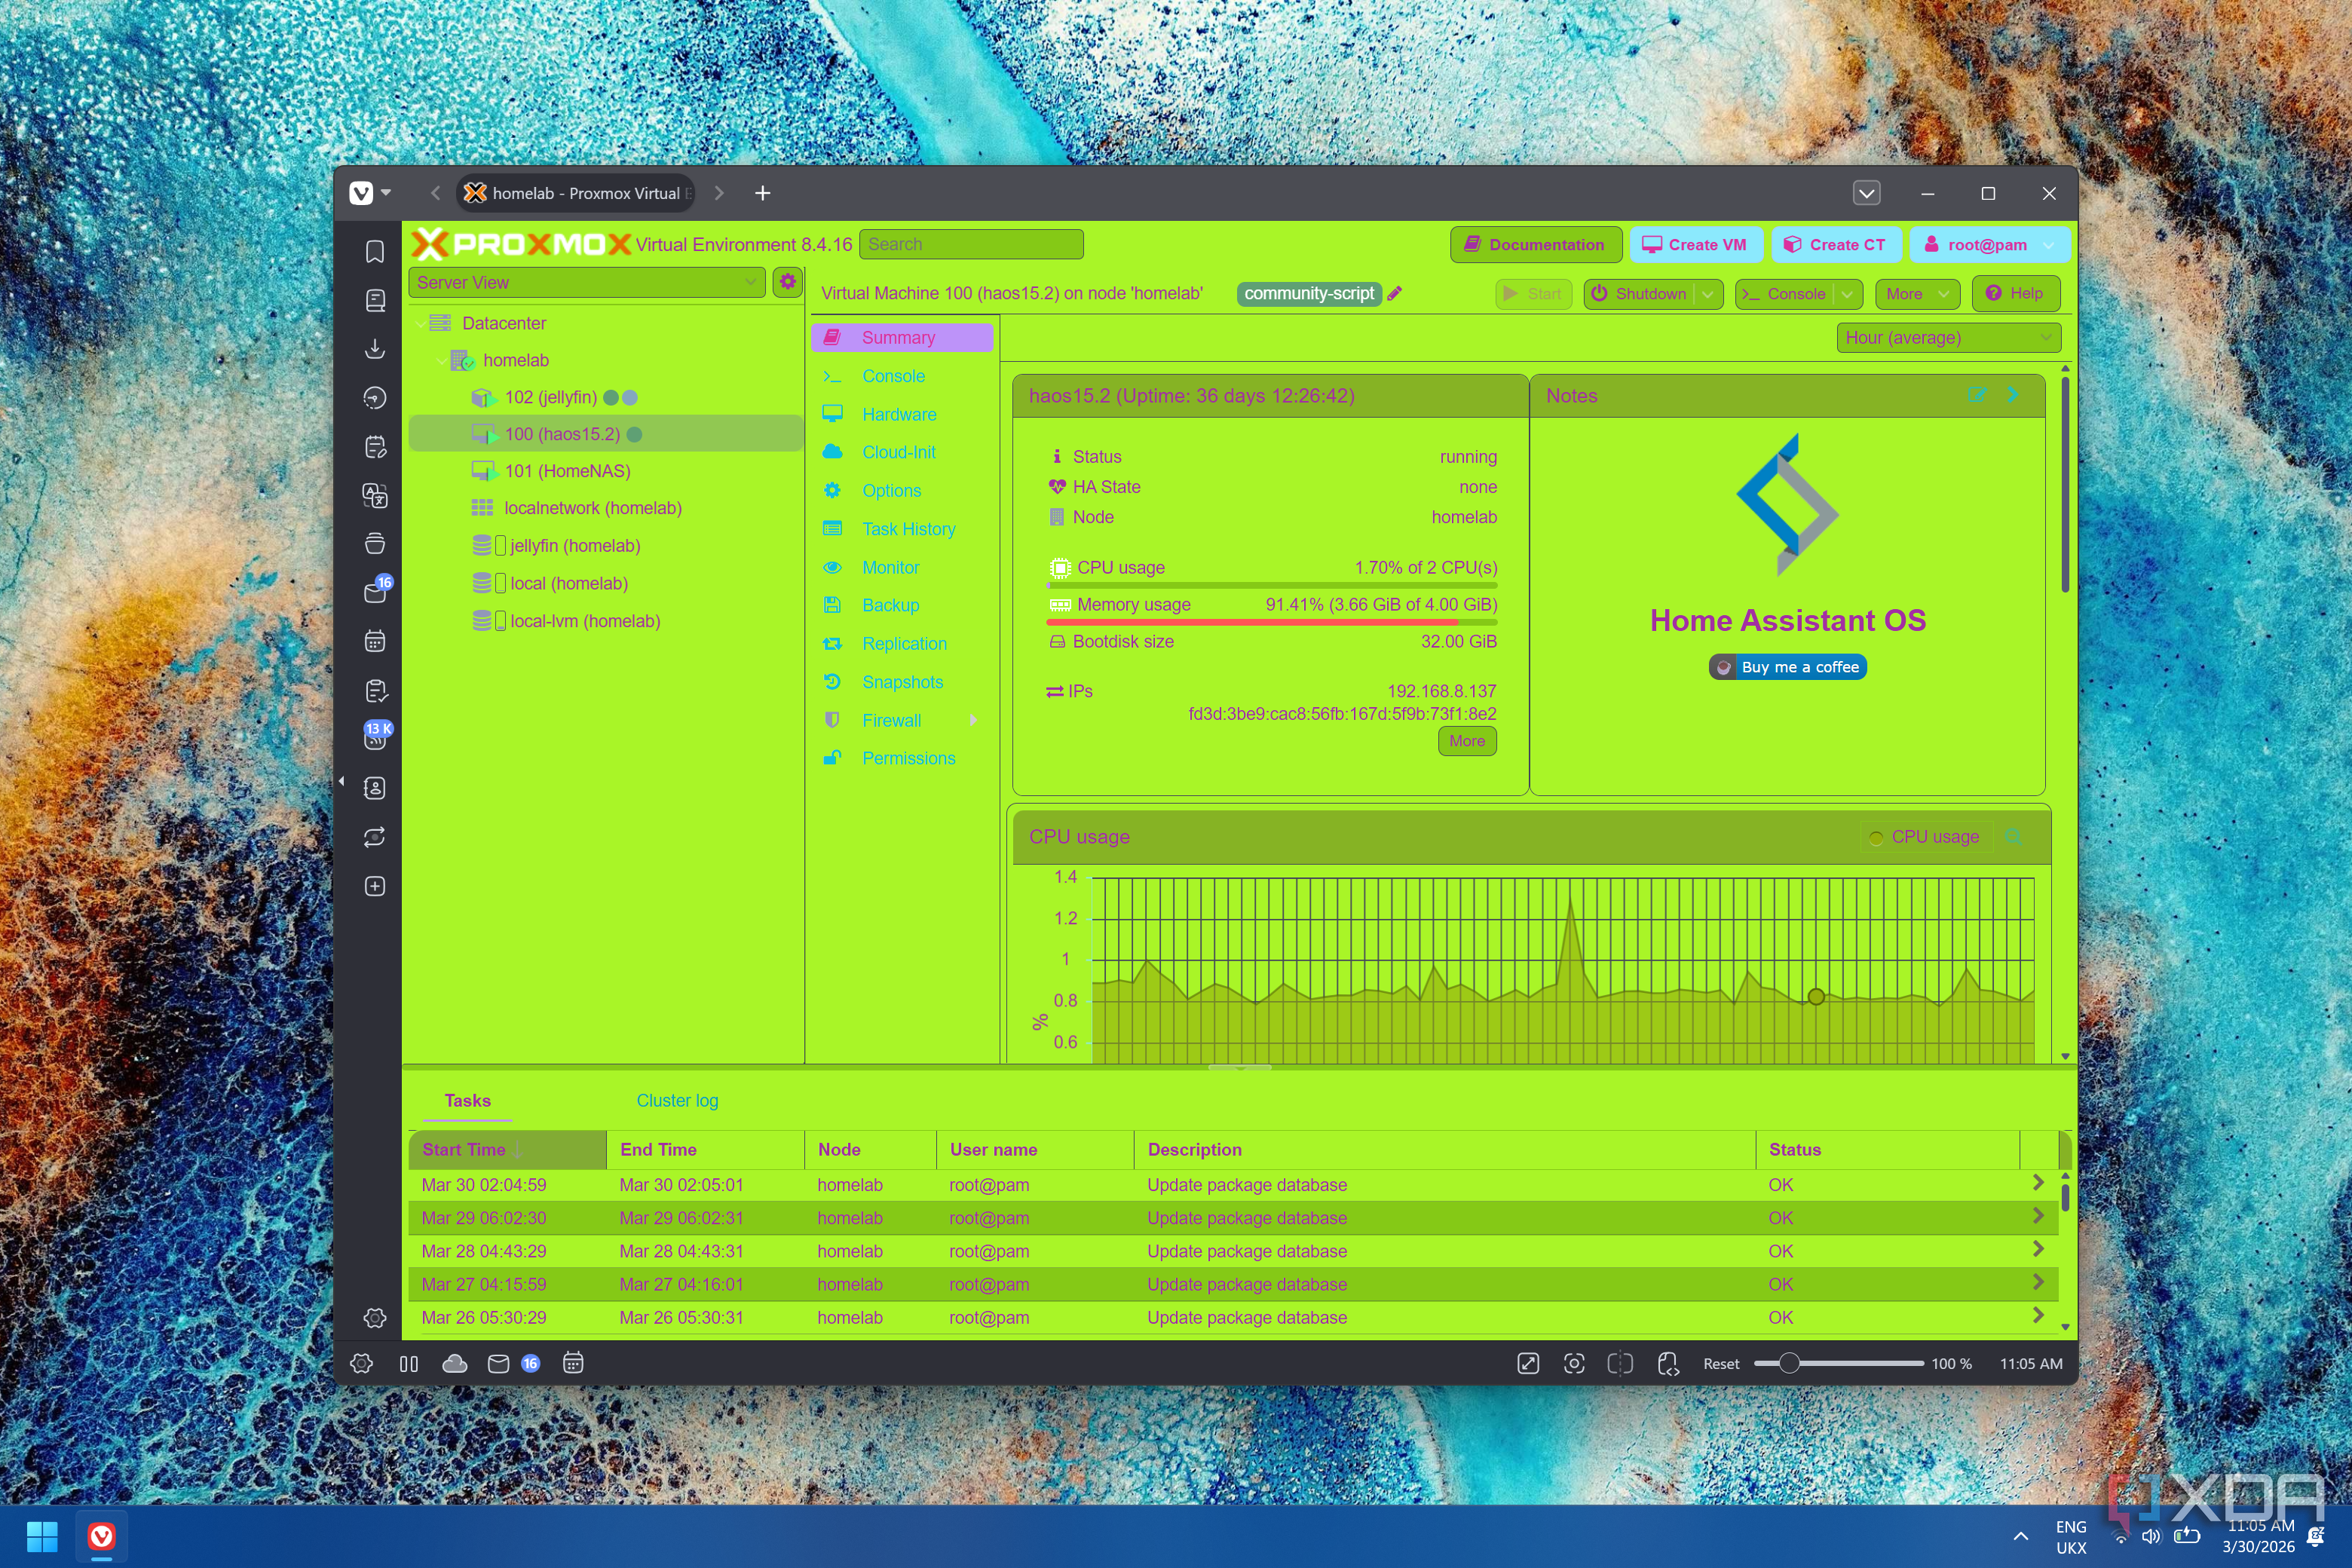Screen dimensions: 2352x1568
Task: Open the Snapshots section
Action: coord(902,682)
